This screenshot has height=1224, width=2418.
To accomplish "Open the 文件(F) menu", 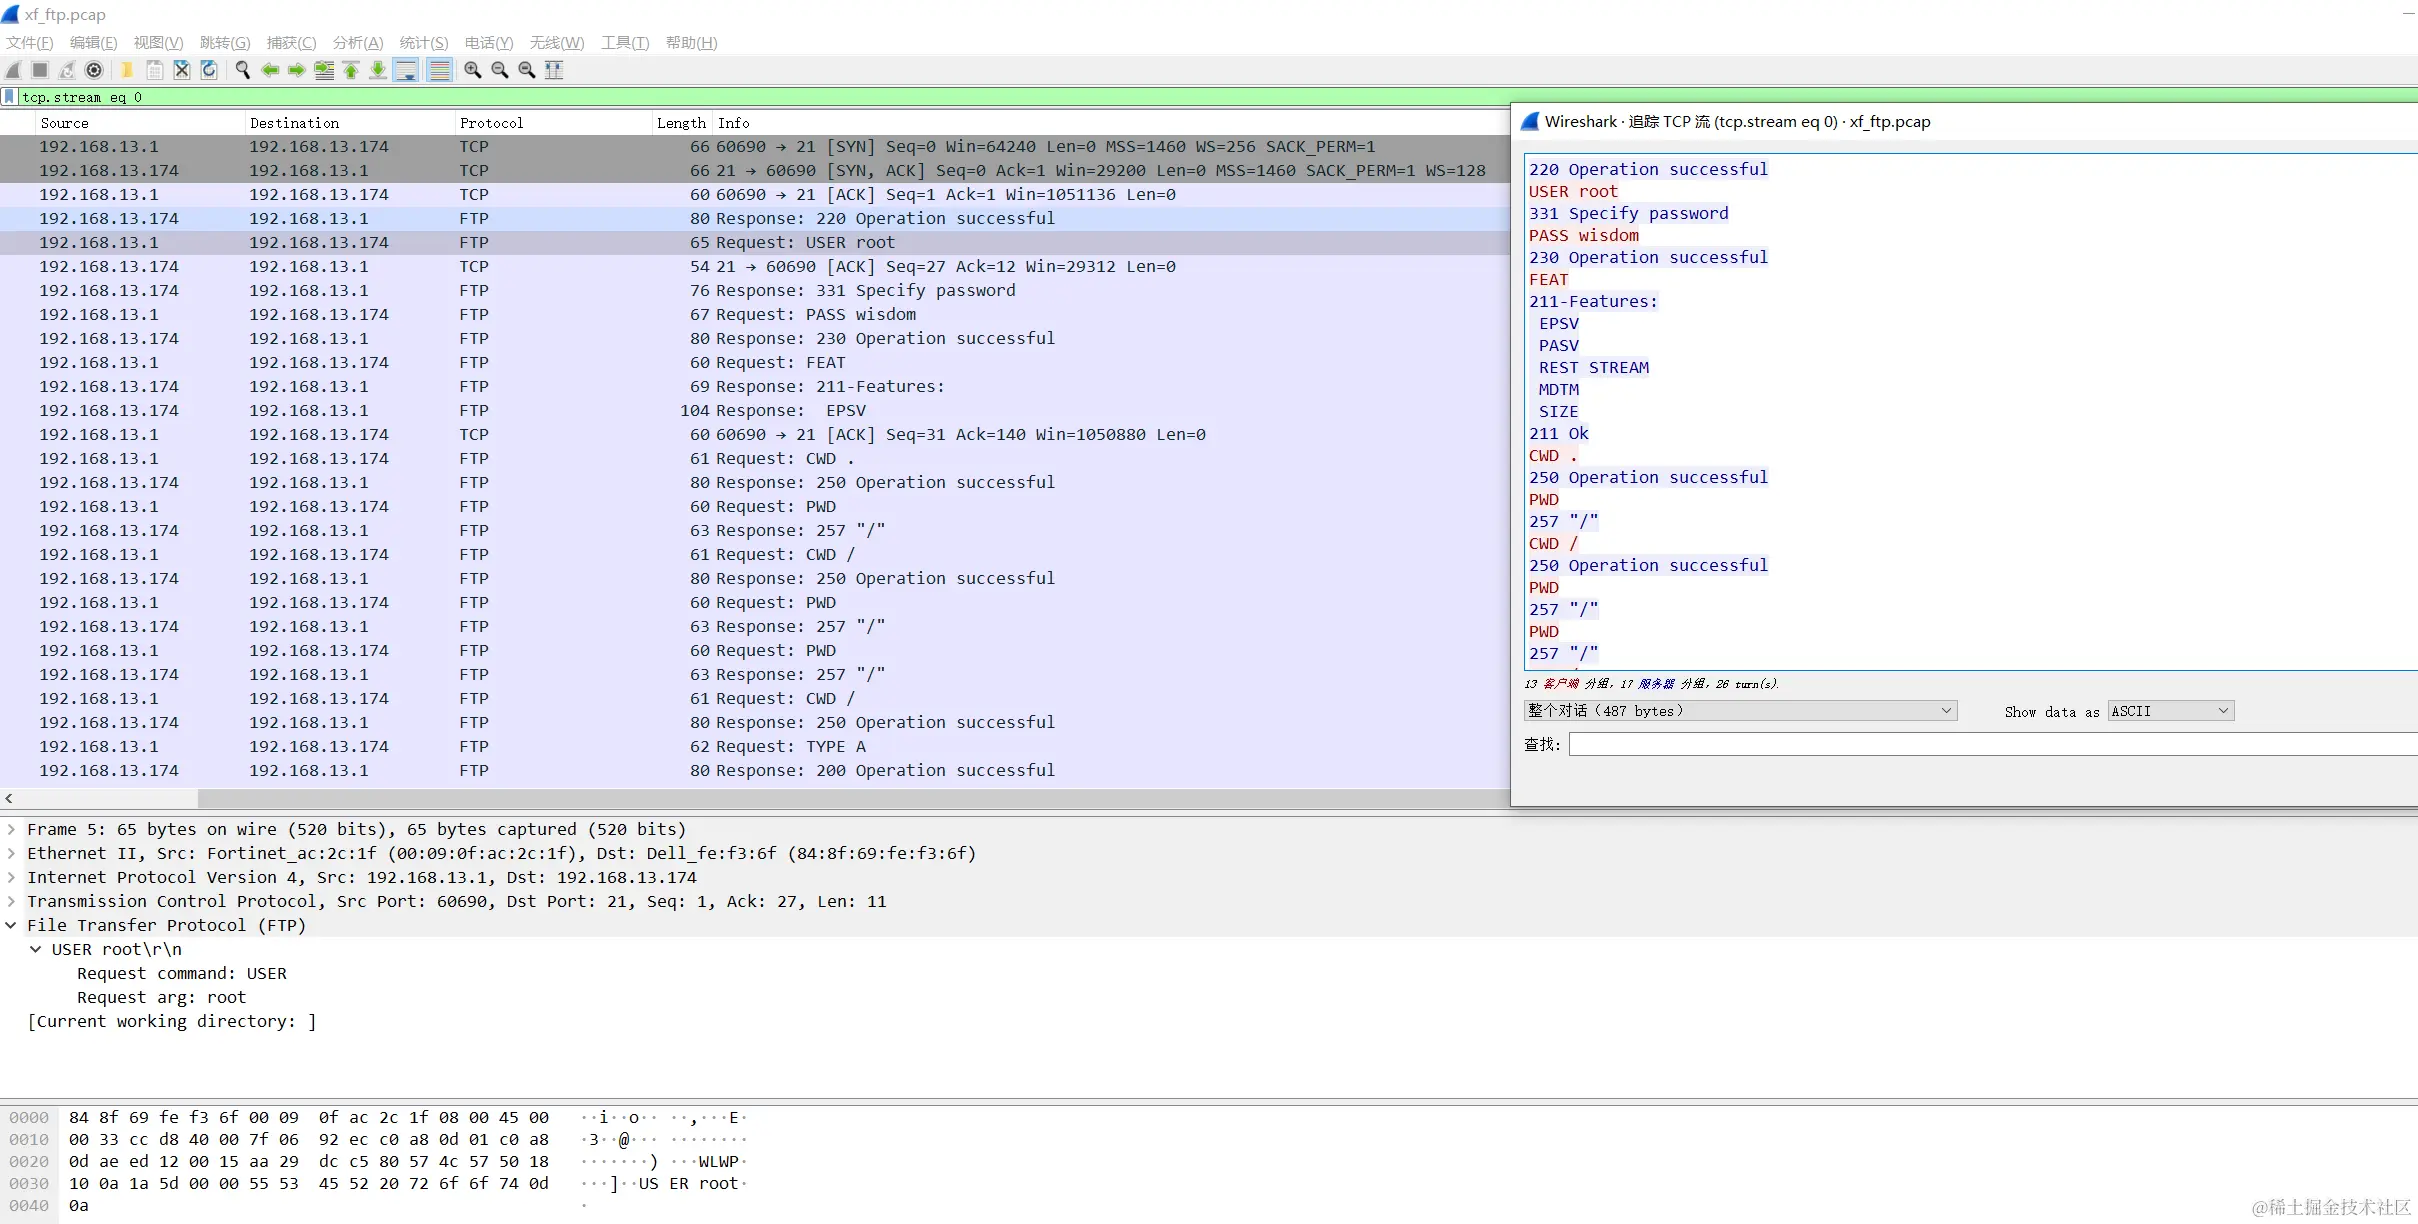I will (x=30, y=43).
